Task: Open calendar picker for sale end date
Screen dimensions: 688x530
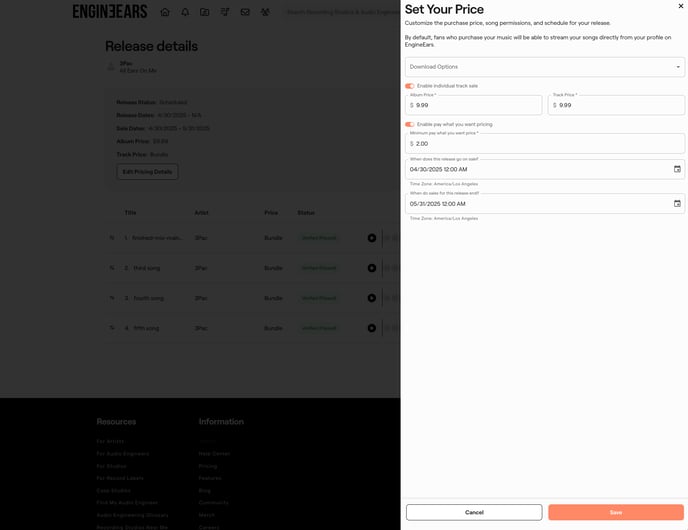Action: [x=677, y=203]
